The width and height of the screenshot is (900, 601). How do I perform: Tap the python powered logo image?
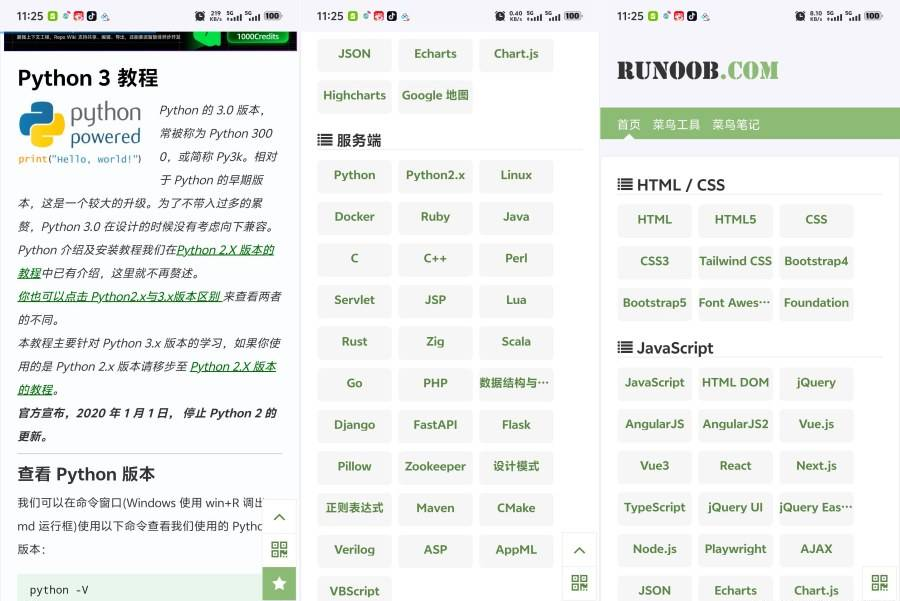pyautogui.click(x=80, y=133)
